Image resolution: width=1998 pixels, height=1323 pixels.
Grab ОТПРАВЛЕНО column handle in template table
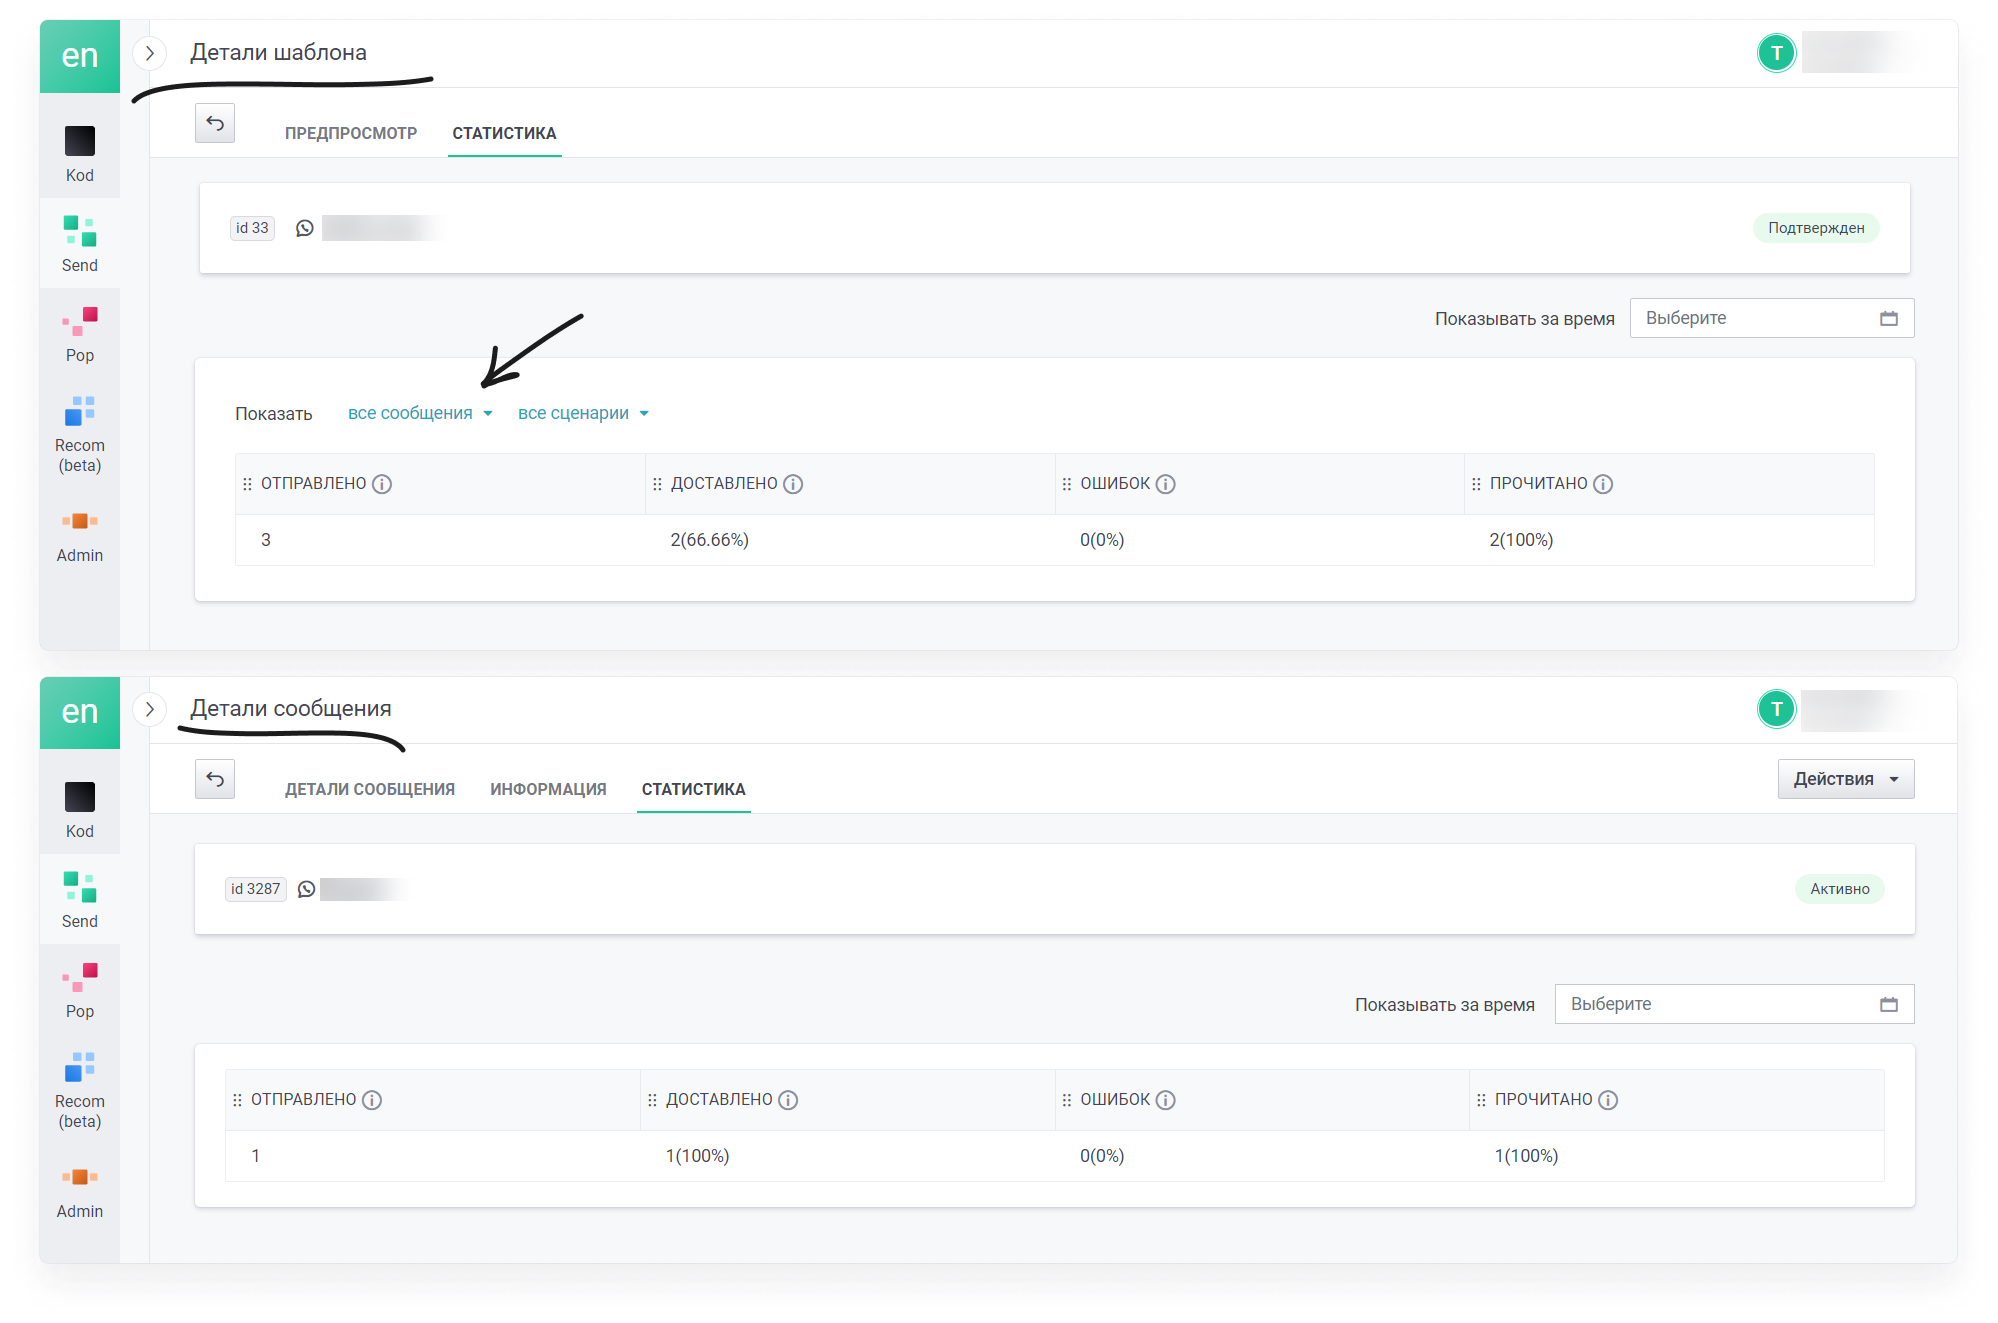[247, 484]
